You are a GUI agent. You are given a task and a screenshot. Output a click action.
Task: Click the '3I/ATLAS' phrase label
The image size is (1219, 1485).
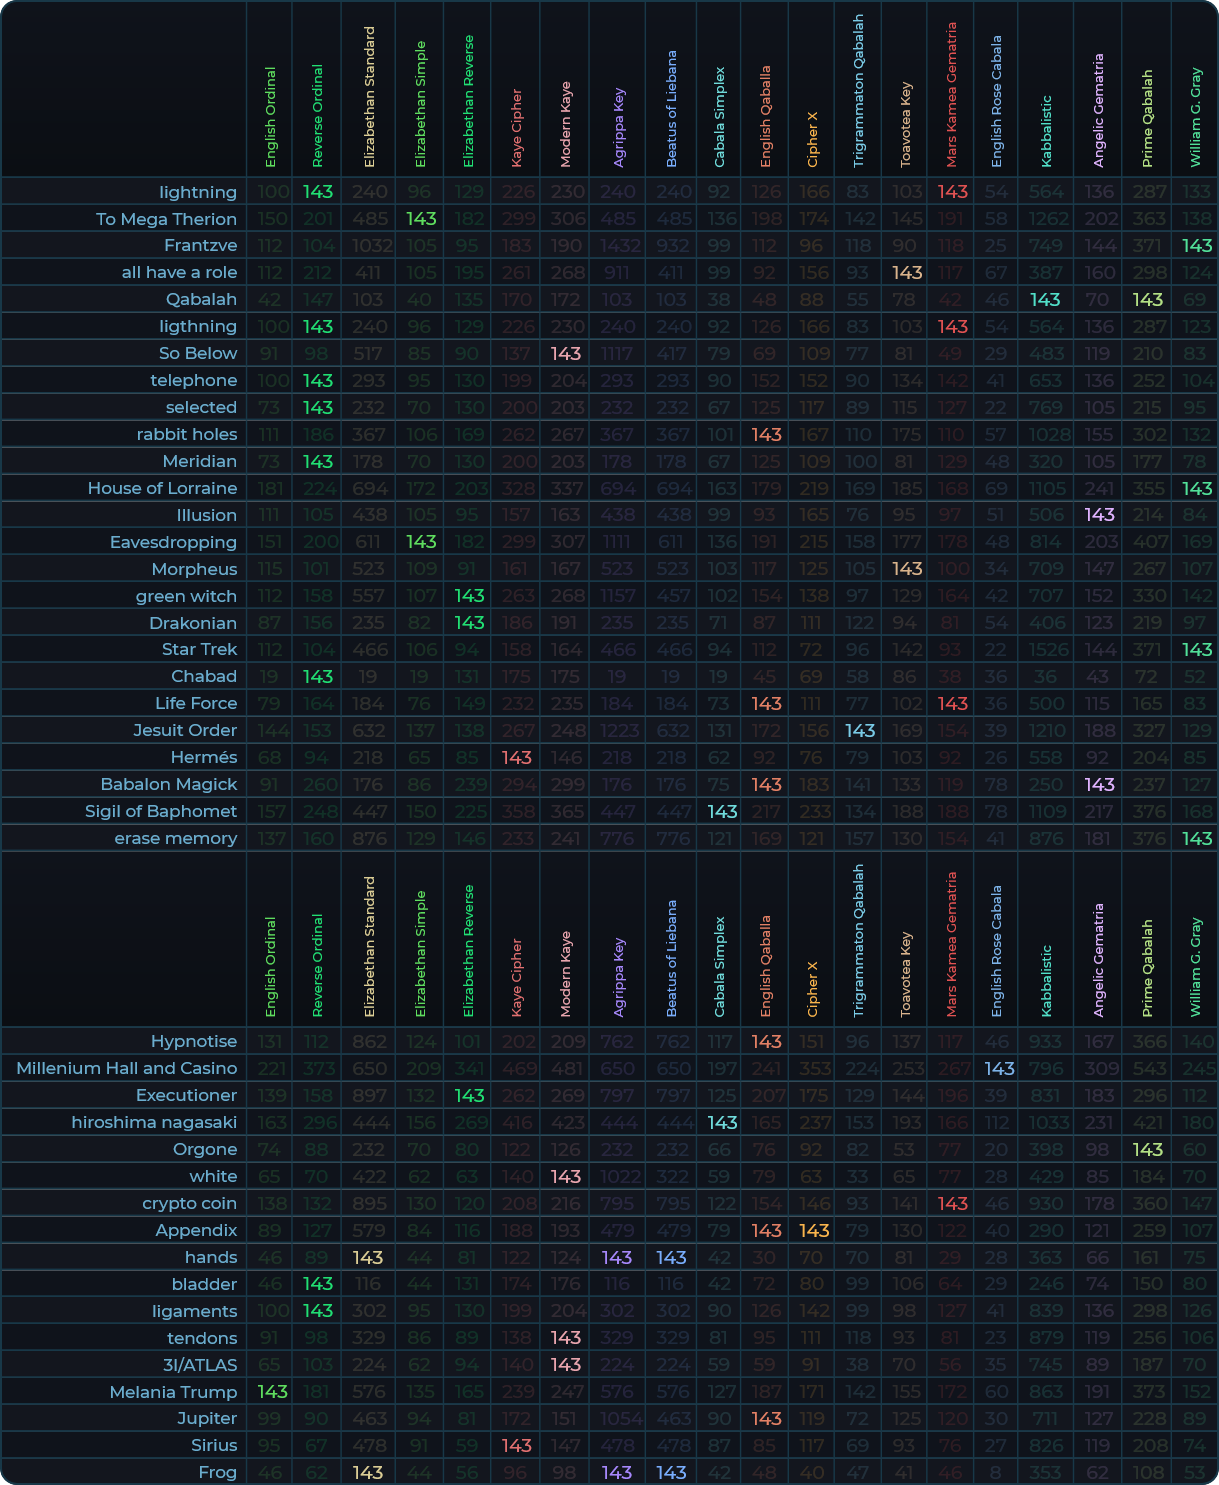click(x=200, y=1365)
